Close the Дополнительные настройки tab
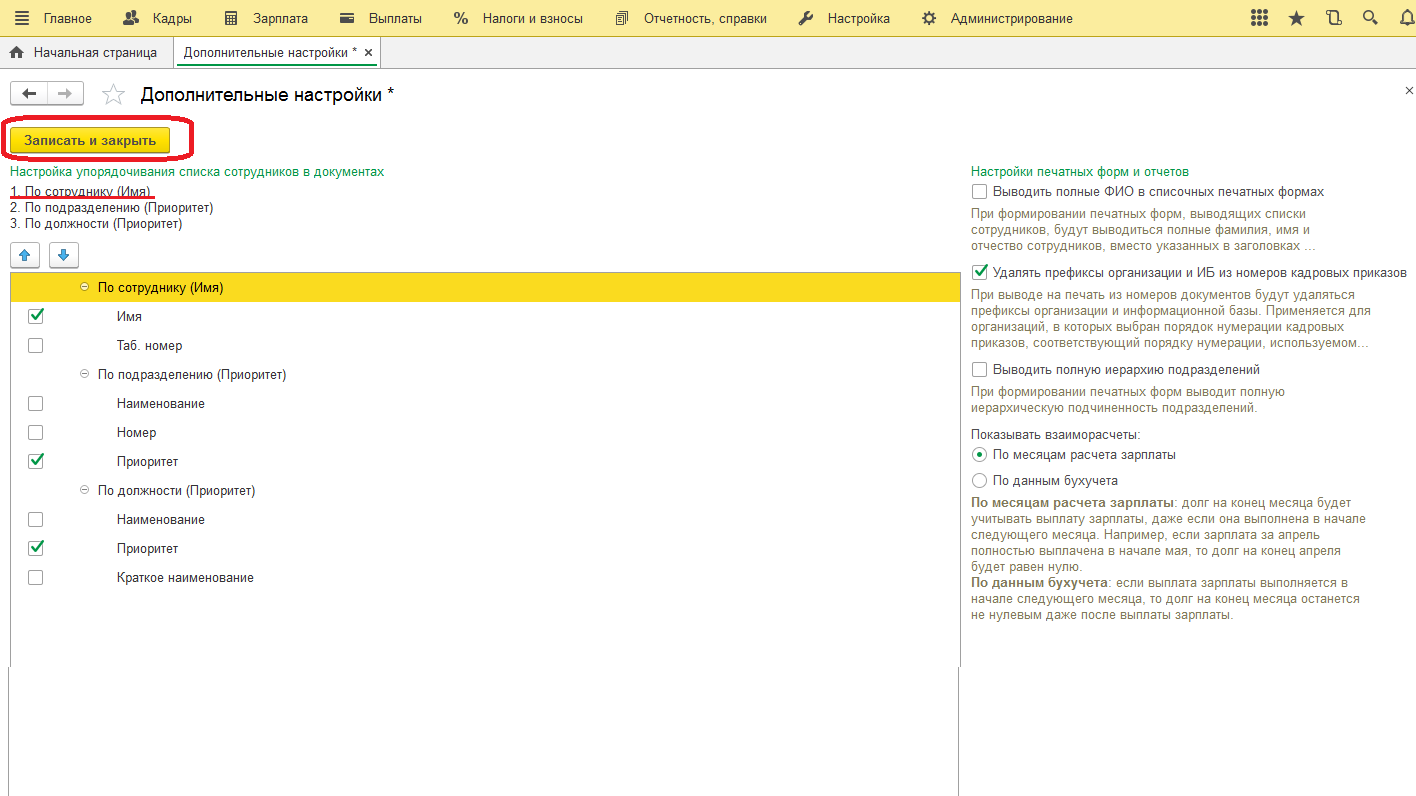The width and height of the screenshot is (1416, 796). [368, 52]
